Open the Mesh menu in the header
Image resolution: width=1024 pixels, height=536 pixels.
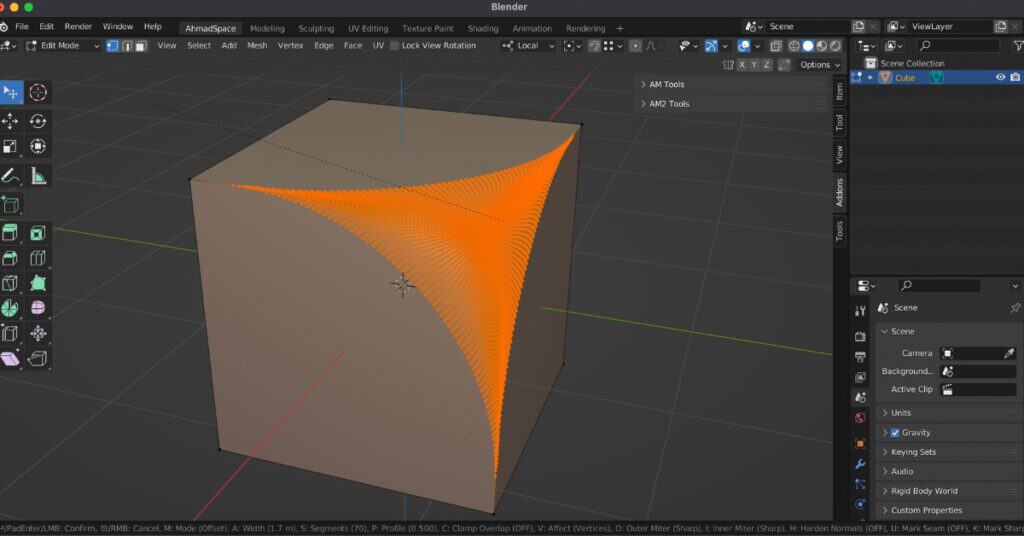(x=257, y=45)
